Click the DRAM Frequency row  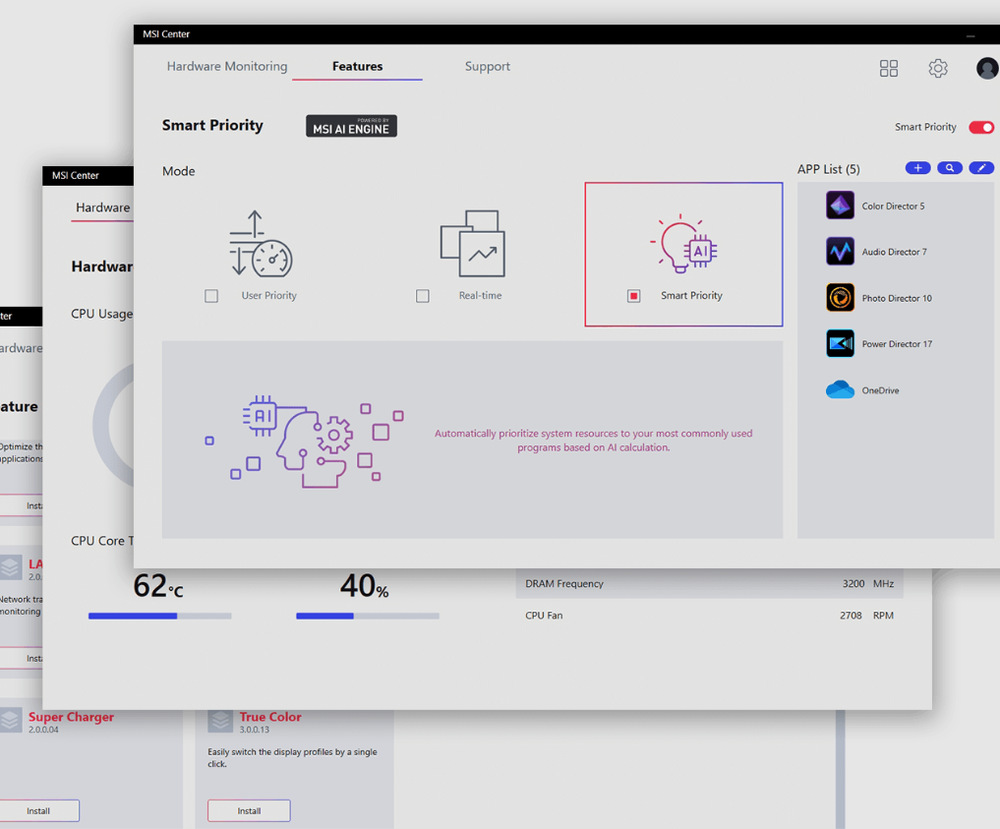pyautogui.click(x=709, y=583)
